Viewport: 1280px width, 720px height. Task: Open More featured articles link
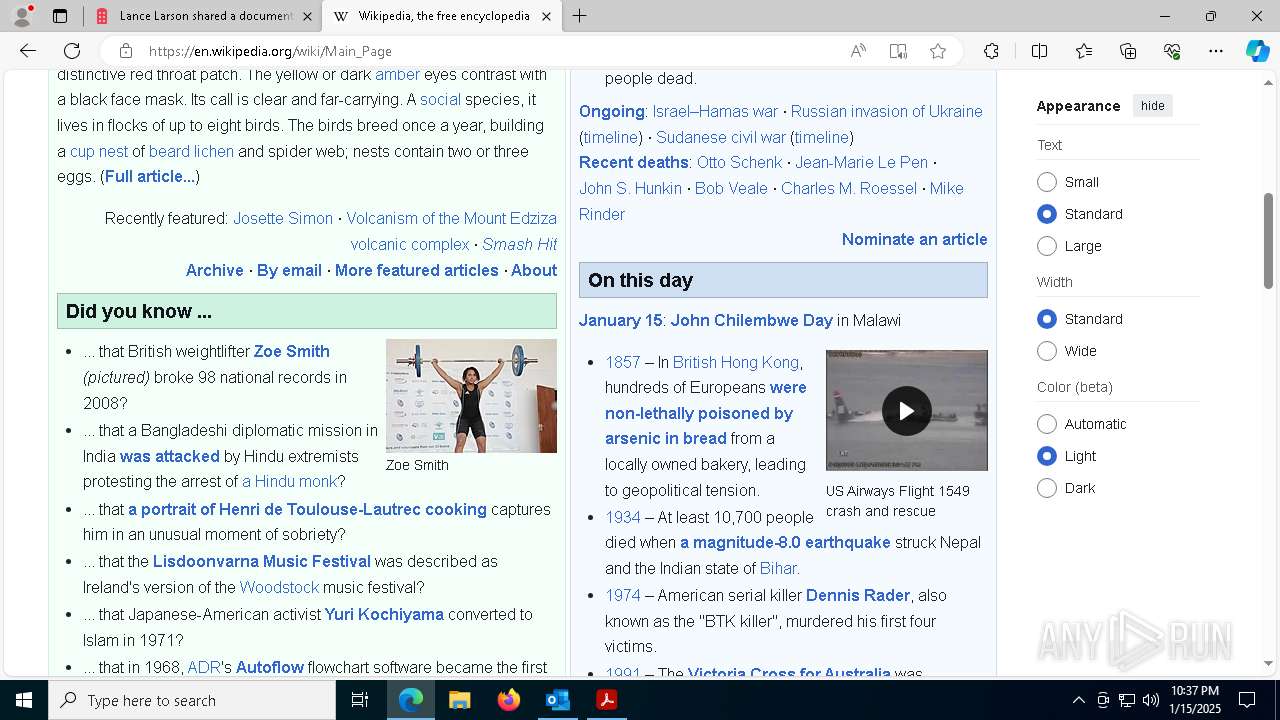coord(416,270)
